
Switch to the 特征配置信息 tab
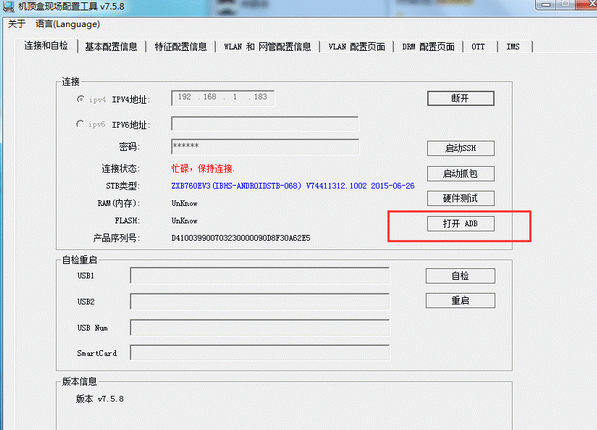pos(181,47)
